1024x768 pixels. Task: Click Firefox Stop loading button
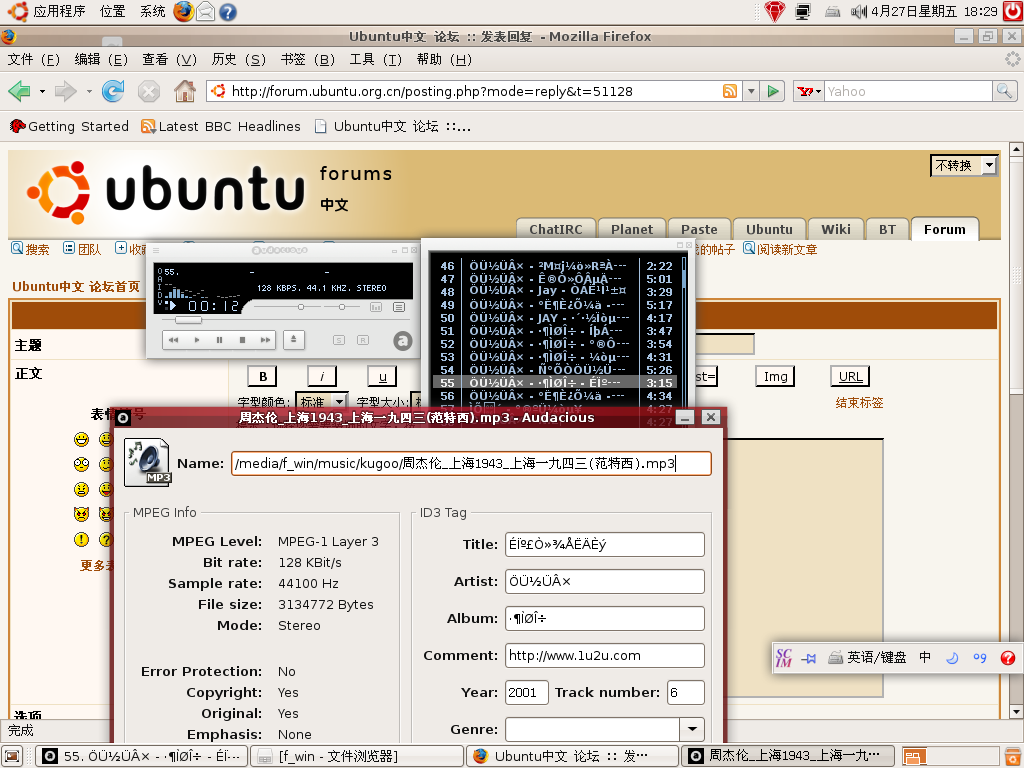point(149,91)
